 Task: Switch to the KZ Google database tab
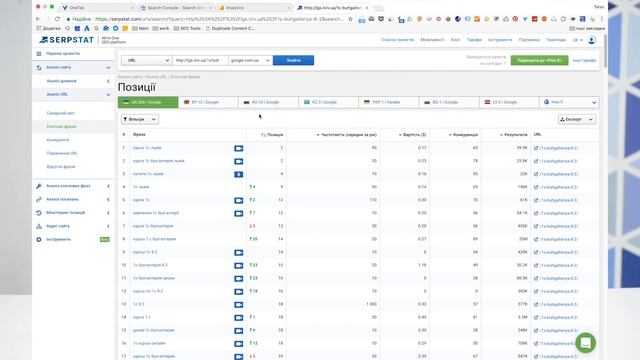pos(329,102)
